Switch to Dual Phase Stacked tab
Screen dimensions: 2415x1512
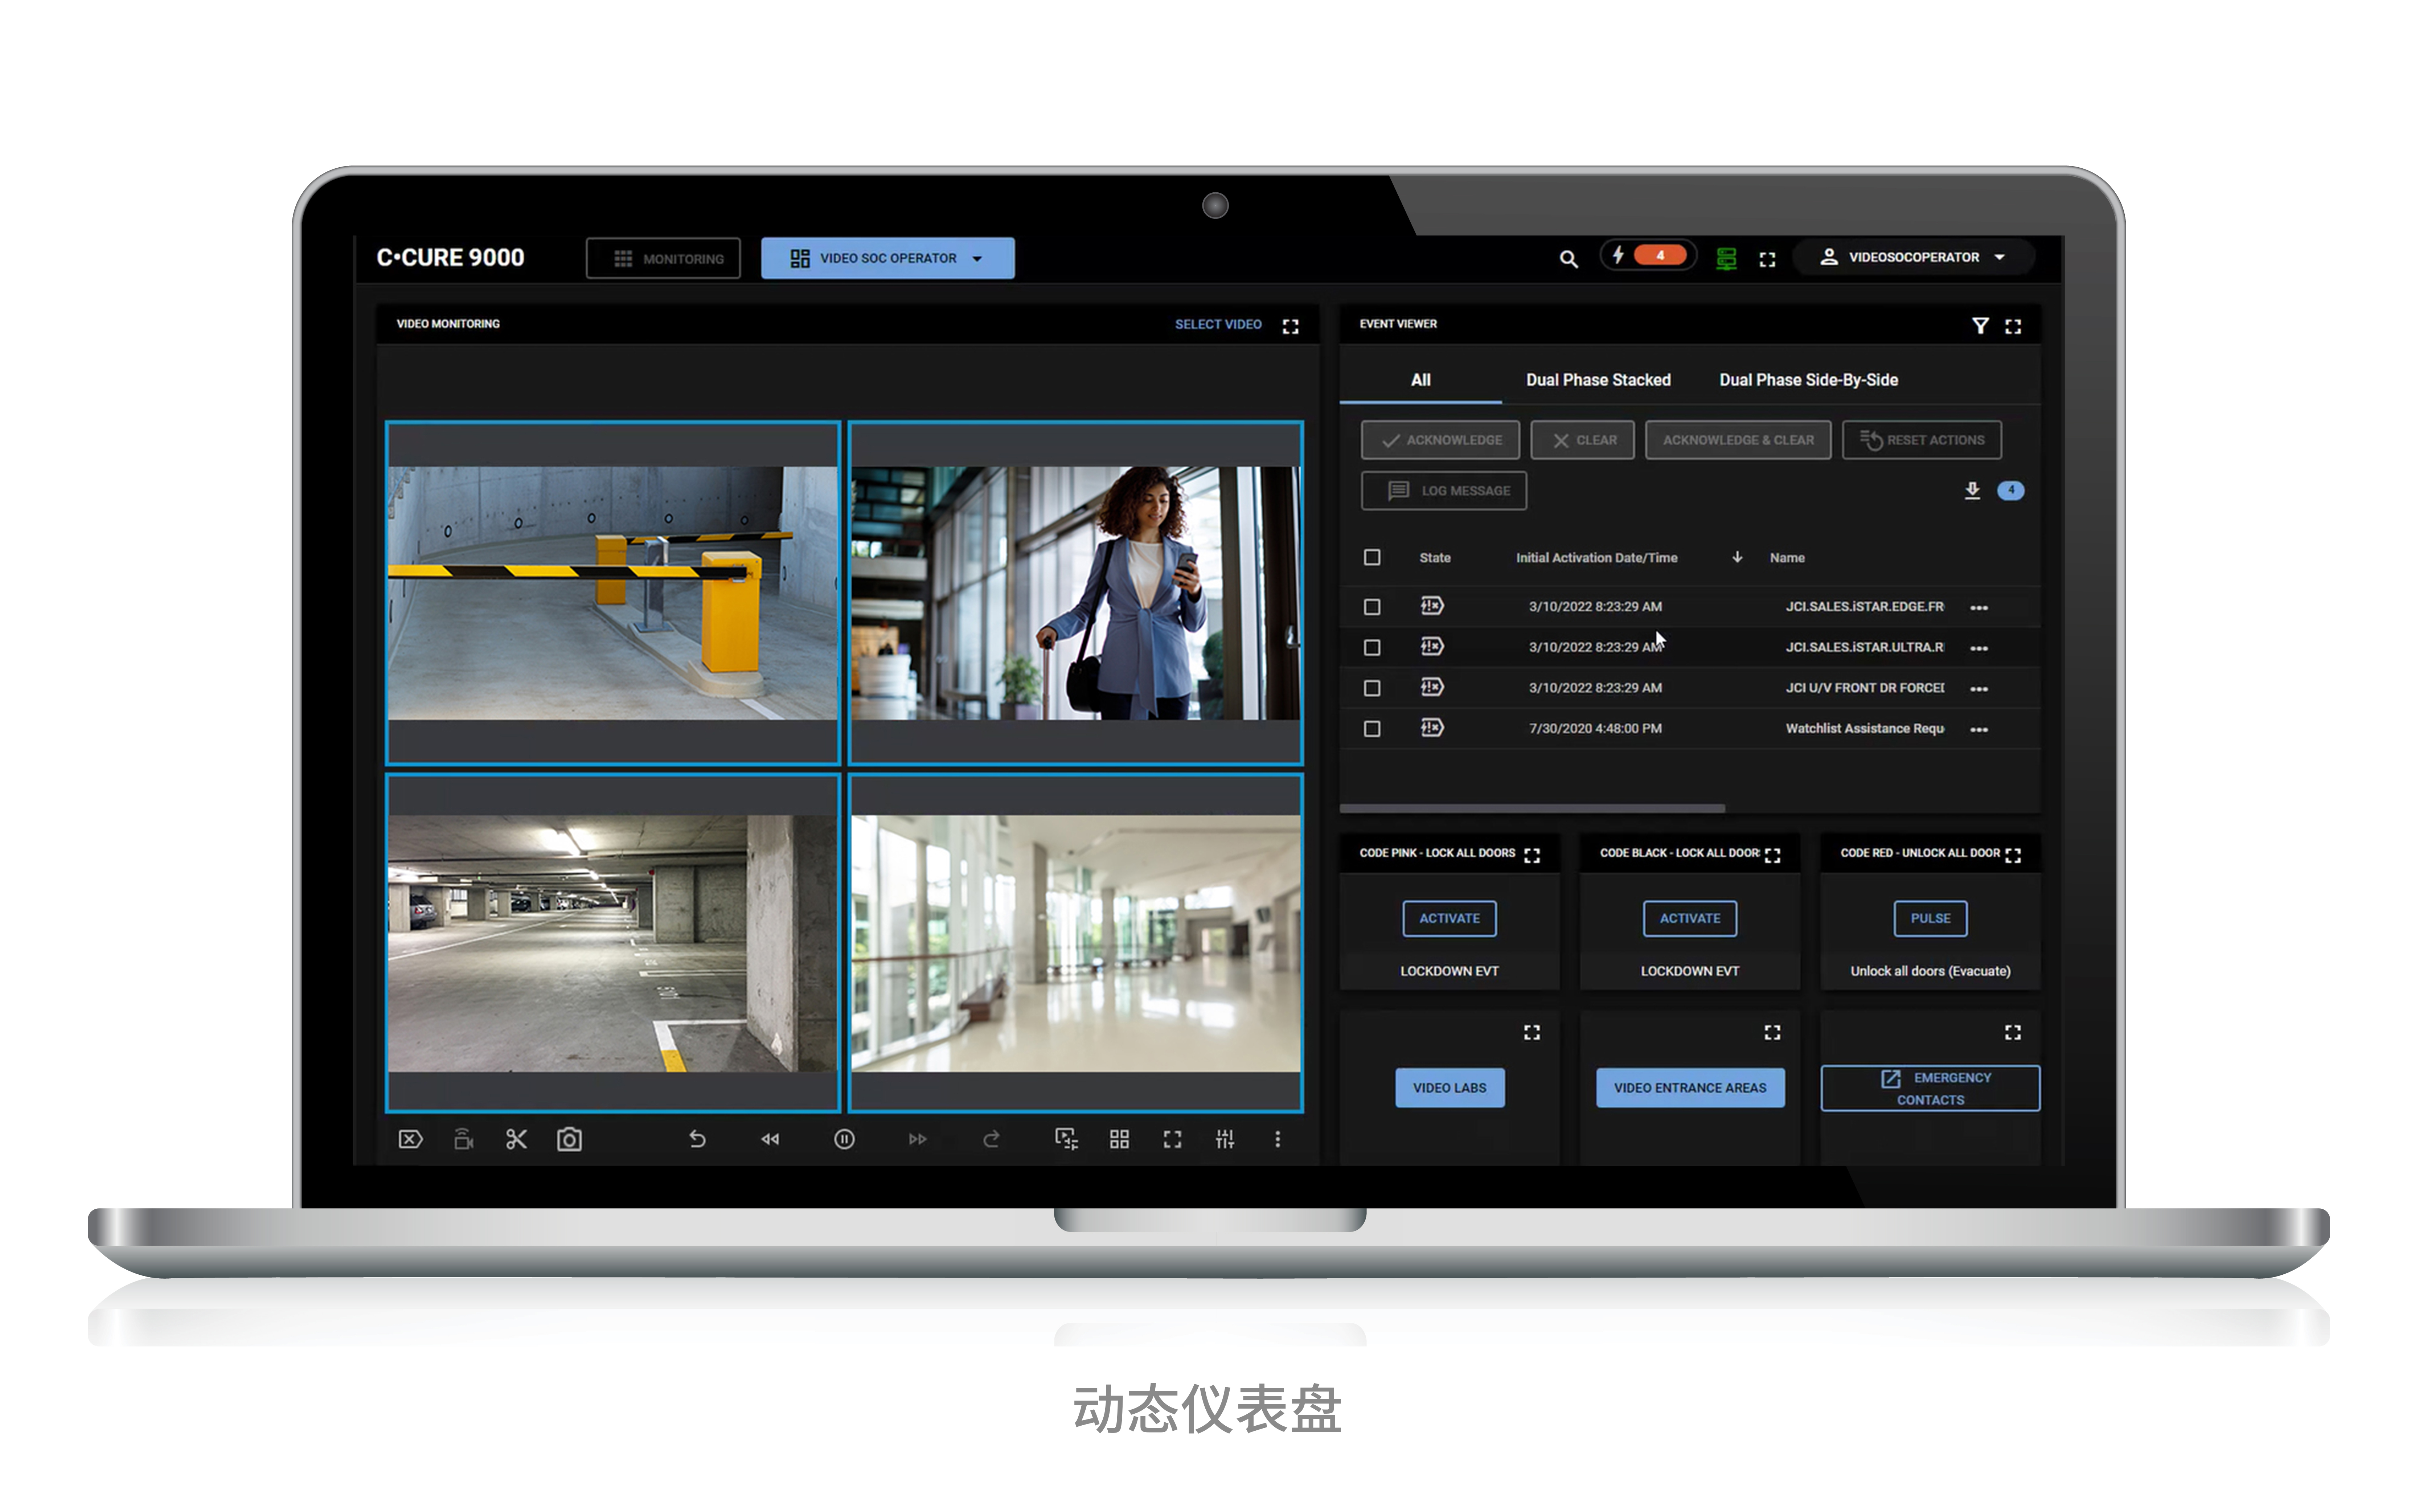[x=1598, y=380]
